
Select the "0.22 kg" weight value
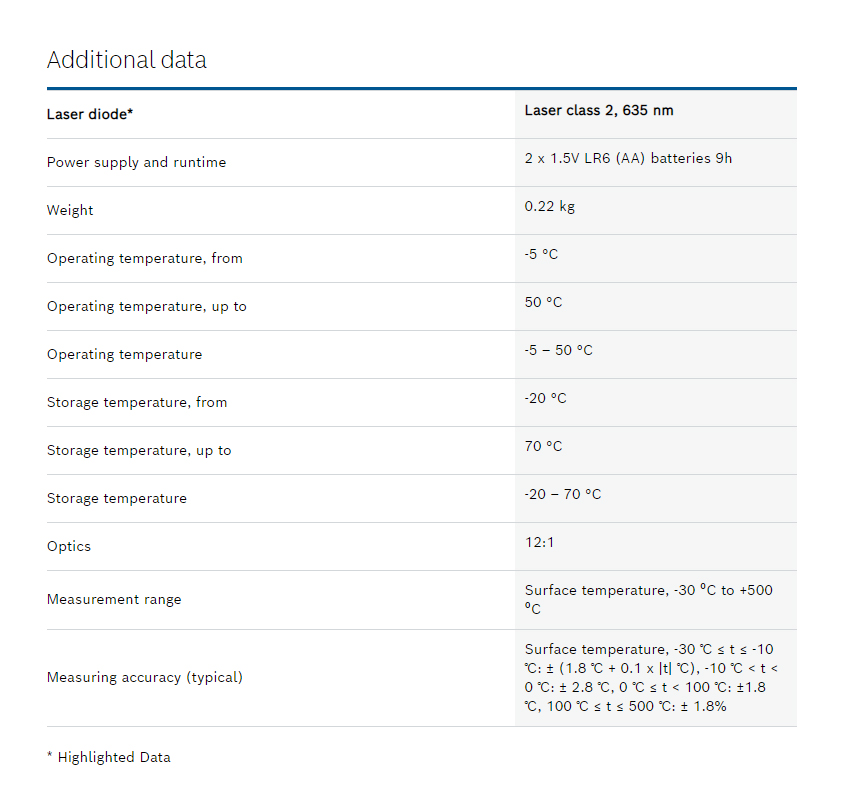pos(549,206)
